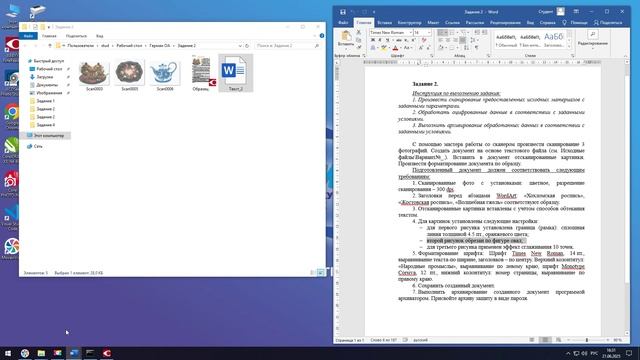Image resolution: width=640 pixels, height=360 pixels.
Task: Go up one folder level in File Explorer
Action: 50,46
